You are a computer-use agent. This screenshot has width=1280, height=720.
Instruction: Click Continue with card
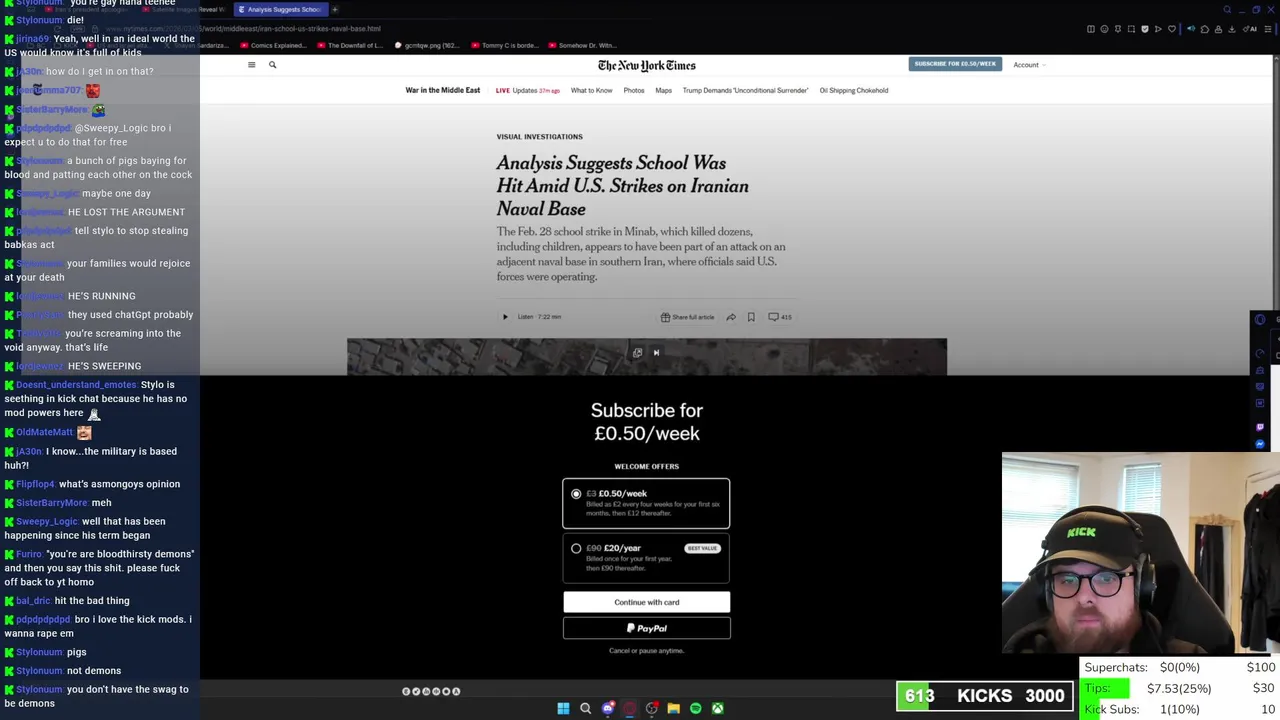pos(646,602)
